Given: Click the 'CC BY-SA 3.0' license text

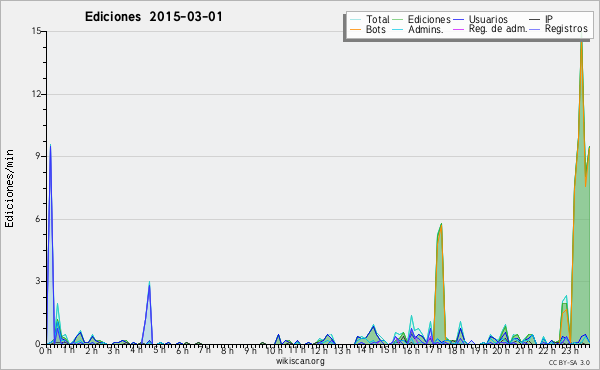Looking at the screenshot, I should point(569,363).
